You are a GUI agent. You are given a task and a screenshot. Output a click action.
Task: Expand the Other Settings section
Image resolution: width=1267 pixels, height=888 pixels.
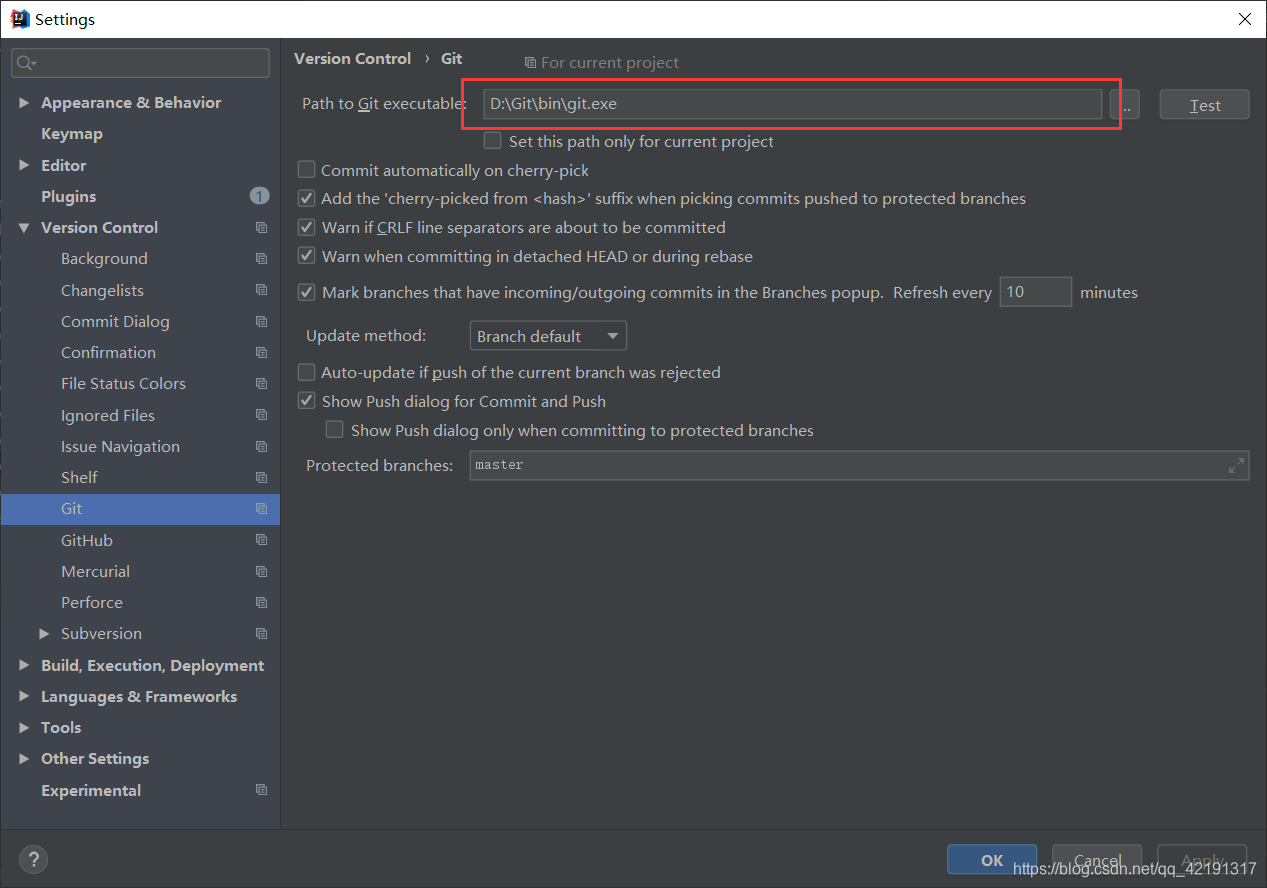tap(24, 759)
